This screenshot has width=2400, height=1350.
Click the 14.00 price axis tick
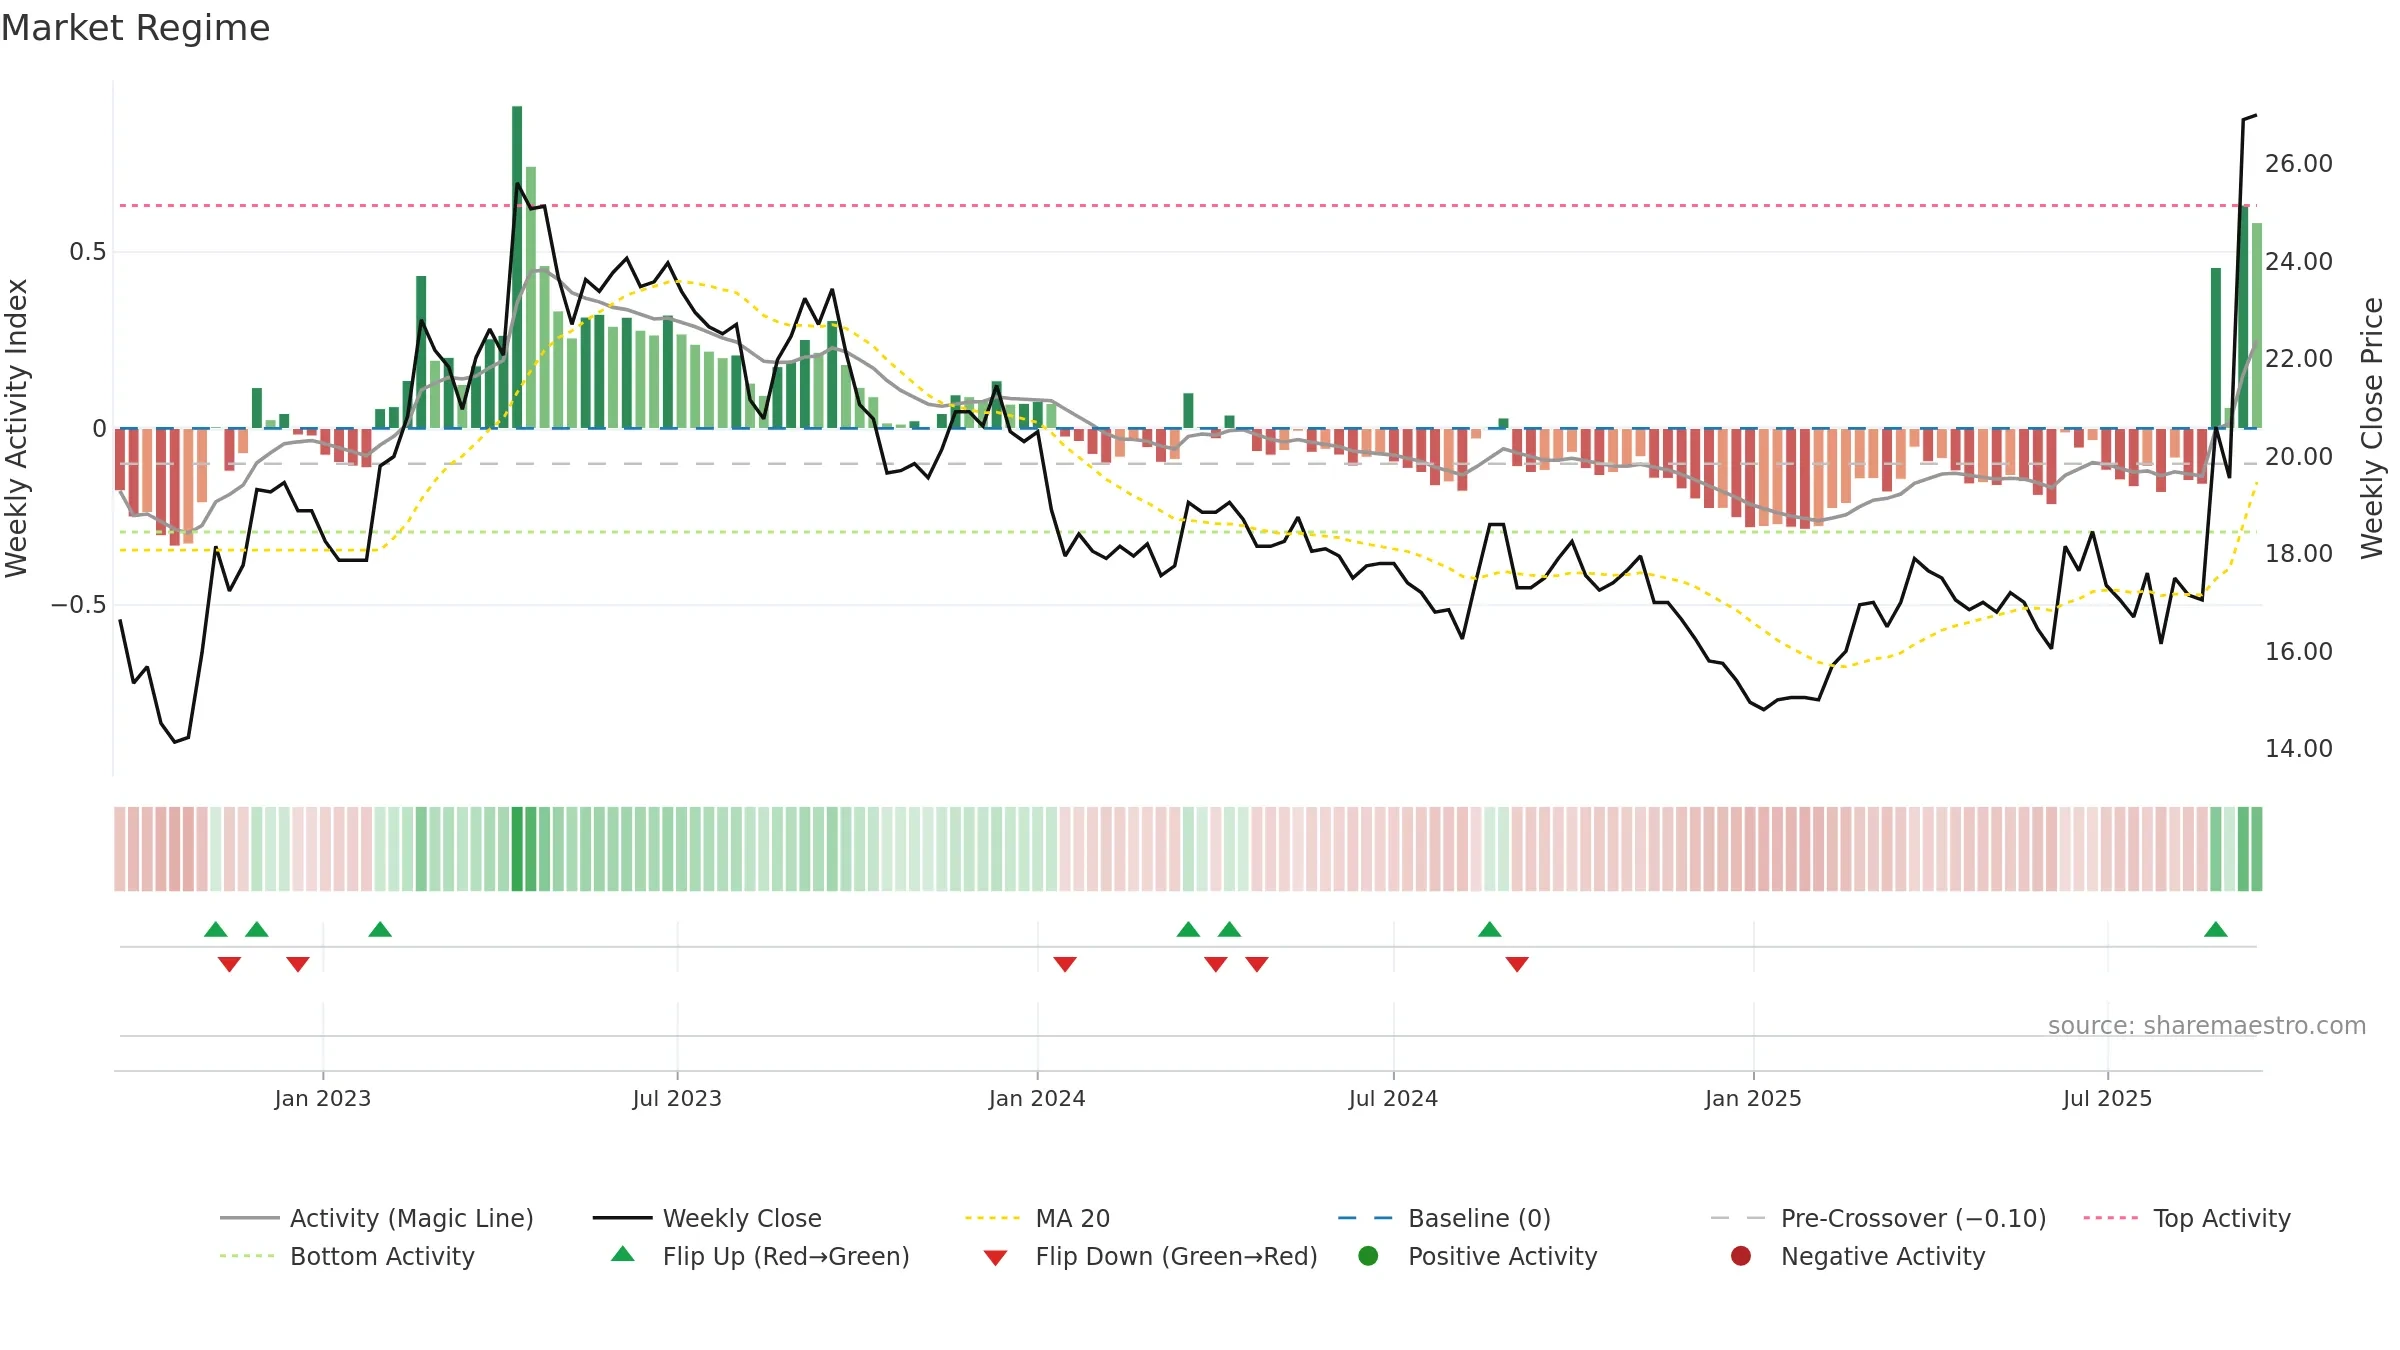click(2298, 748)
